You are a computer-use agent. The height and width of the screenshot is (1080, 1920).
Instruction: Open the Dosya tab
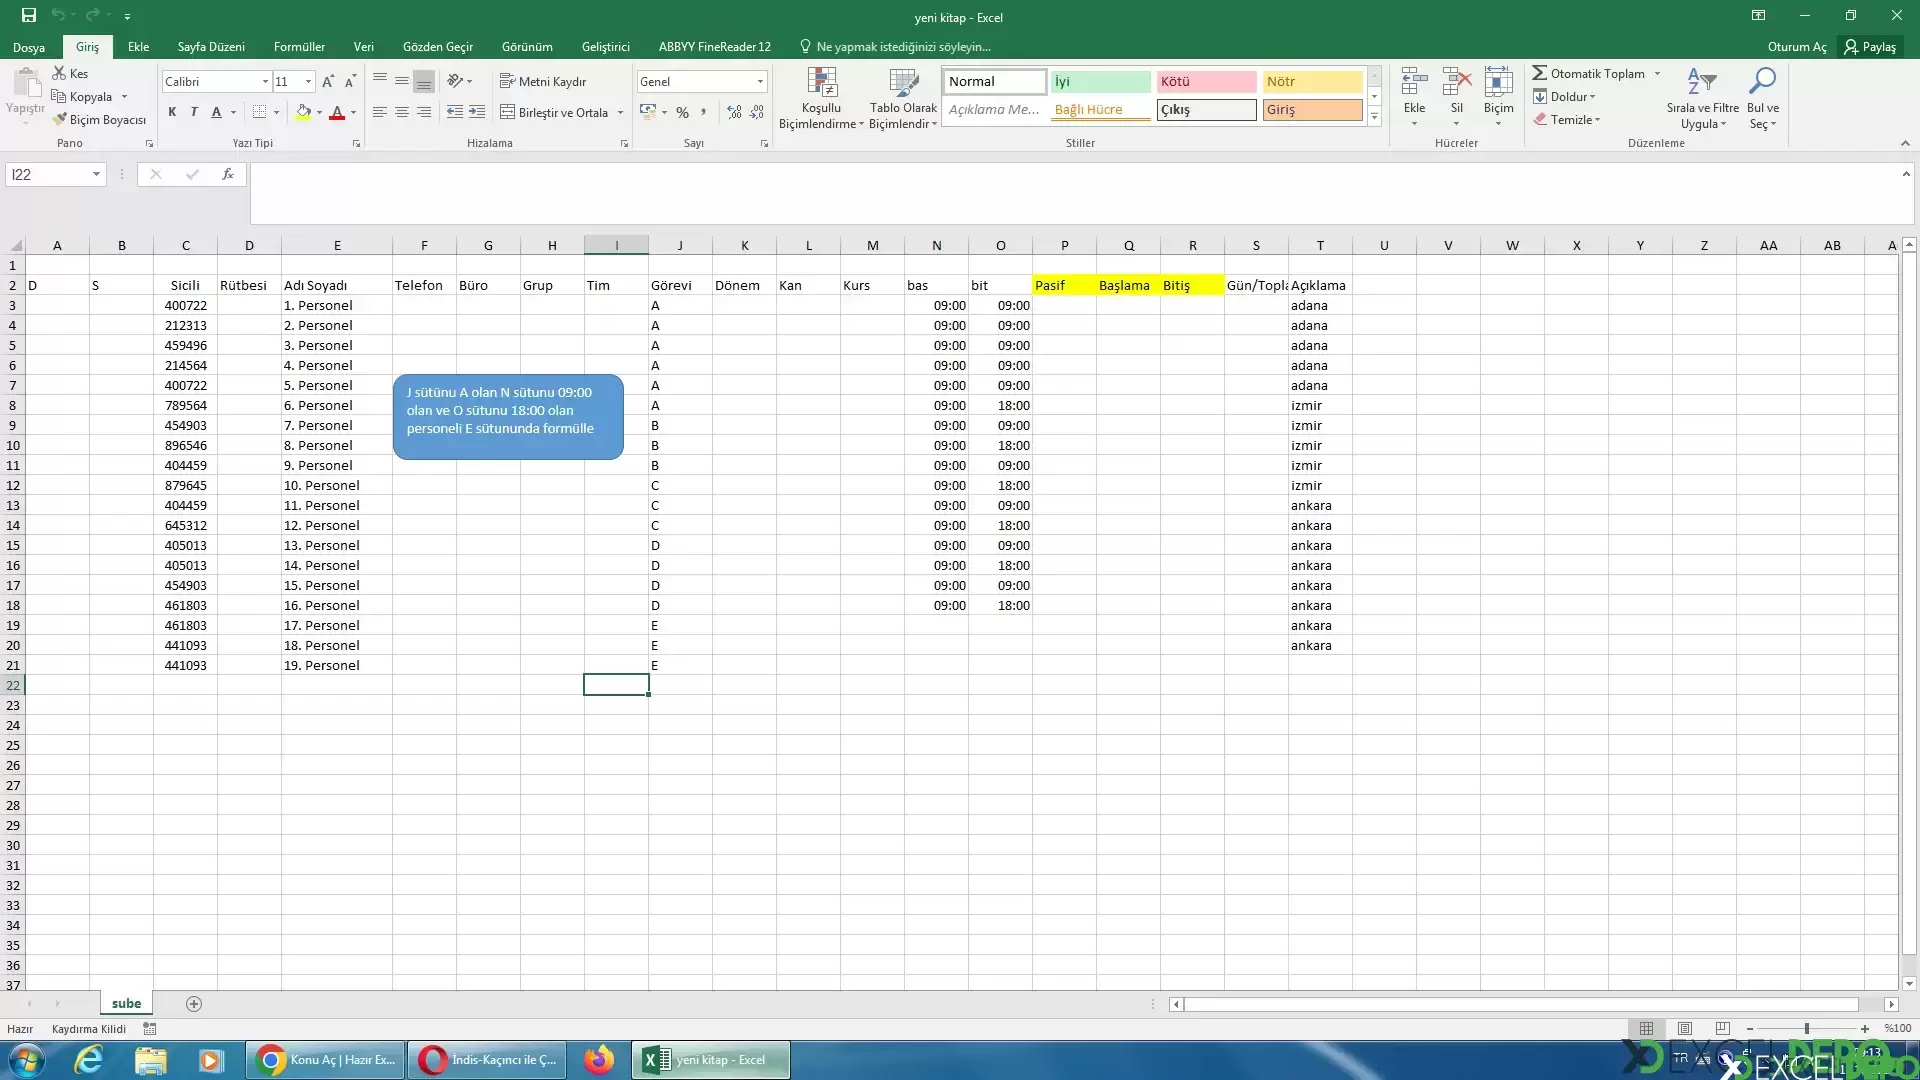tap(29, 47)
